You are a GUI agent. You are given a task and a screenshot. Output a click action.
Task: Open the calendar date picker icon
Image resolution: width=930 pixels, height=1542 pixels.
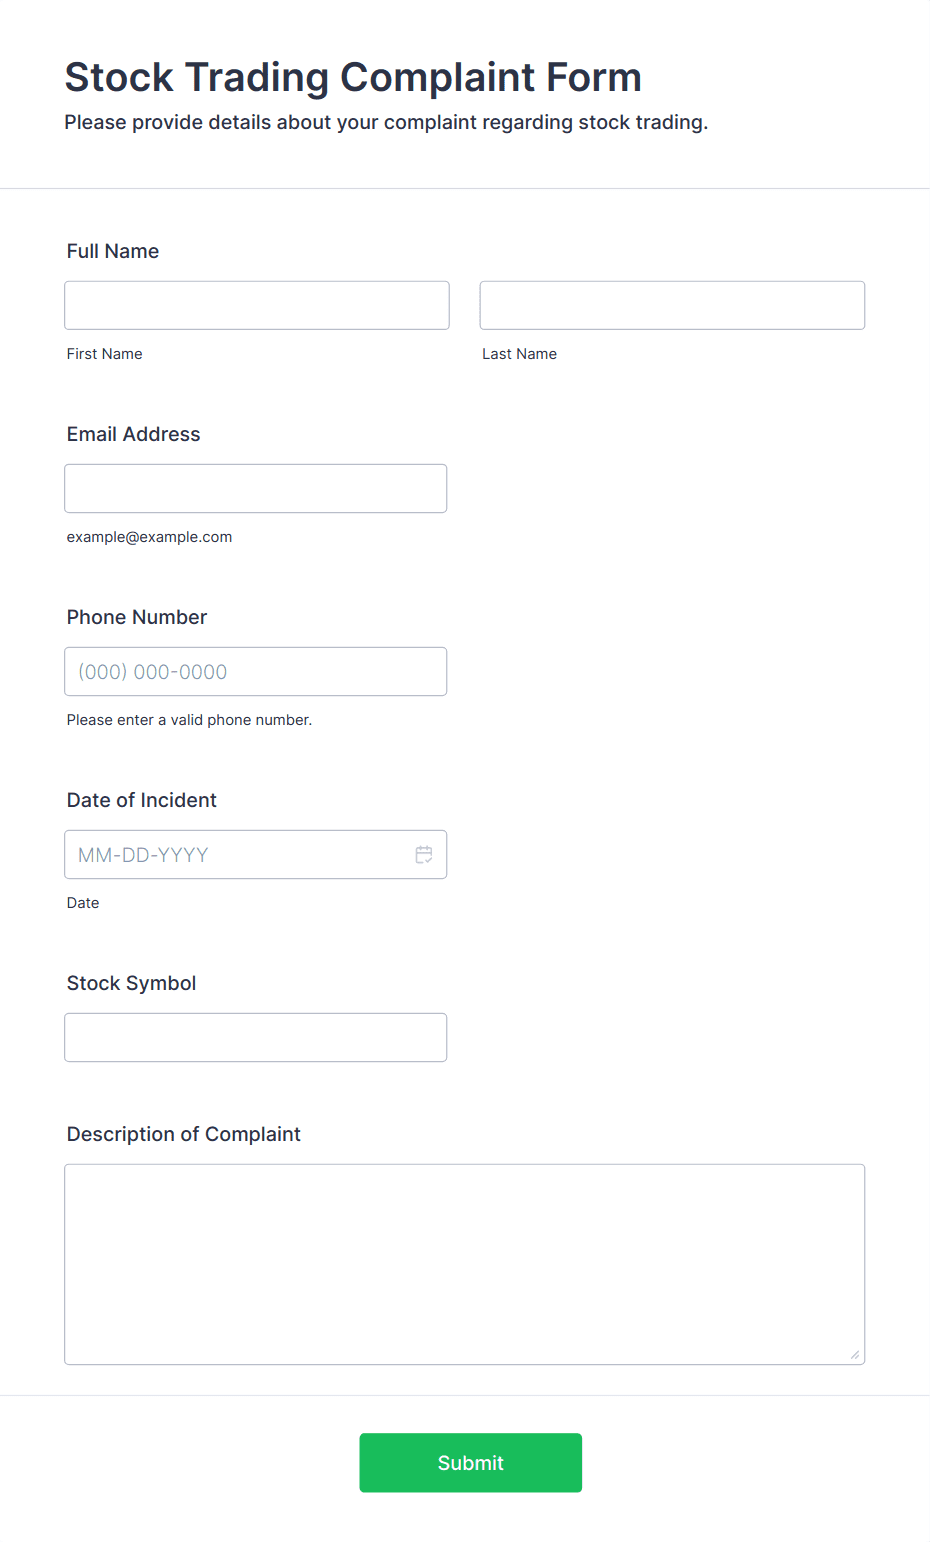pos(424,855)
